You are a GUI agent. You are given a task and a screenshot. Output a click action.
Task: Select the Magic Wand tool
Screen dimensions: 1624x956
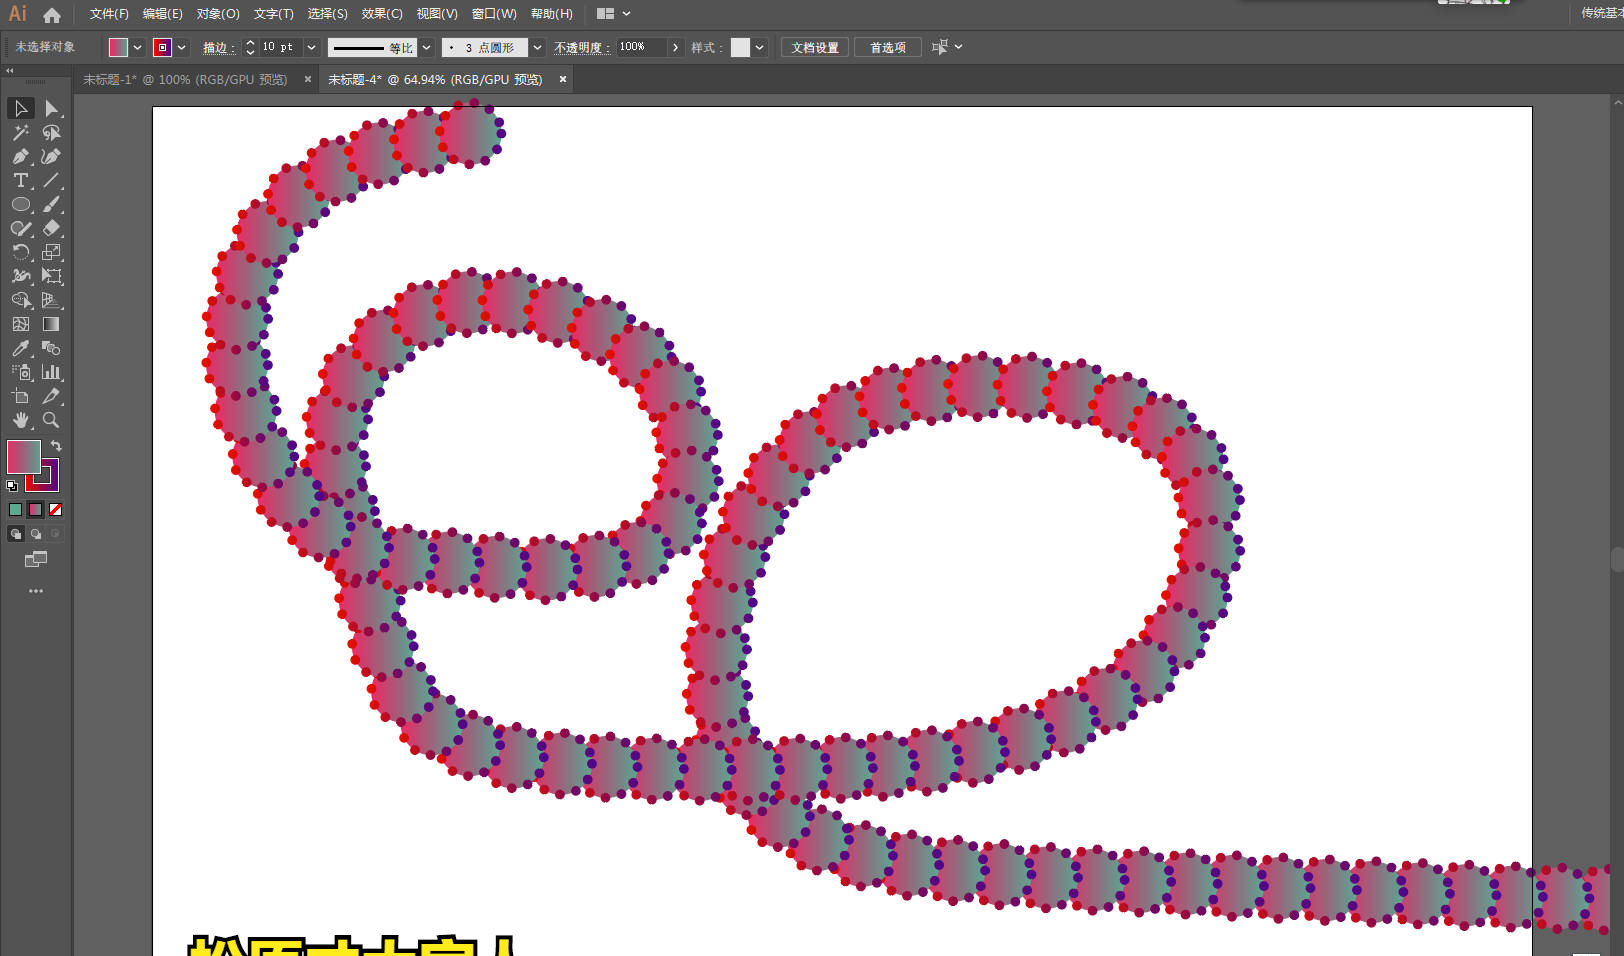[20, 132]
